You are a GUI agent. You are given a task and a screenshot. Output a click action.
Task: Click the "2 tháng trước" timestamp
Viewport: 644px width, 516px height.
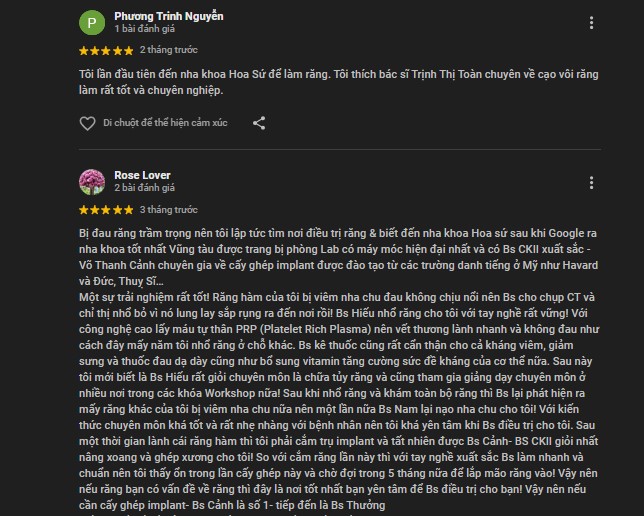(x=168, y=49)
